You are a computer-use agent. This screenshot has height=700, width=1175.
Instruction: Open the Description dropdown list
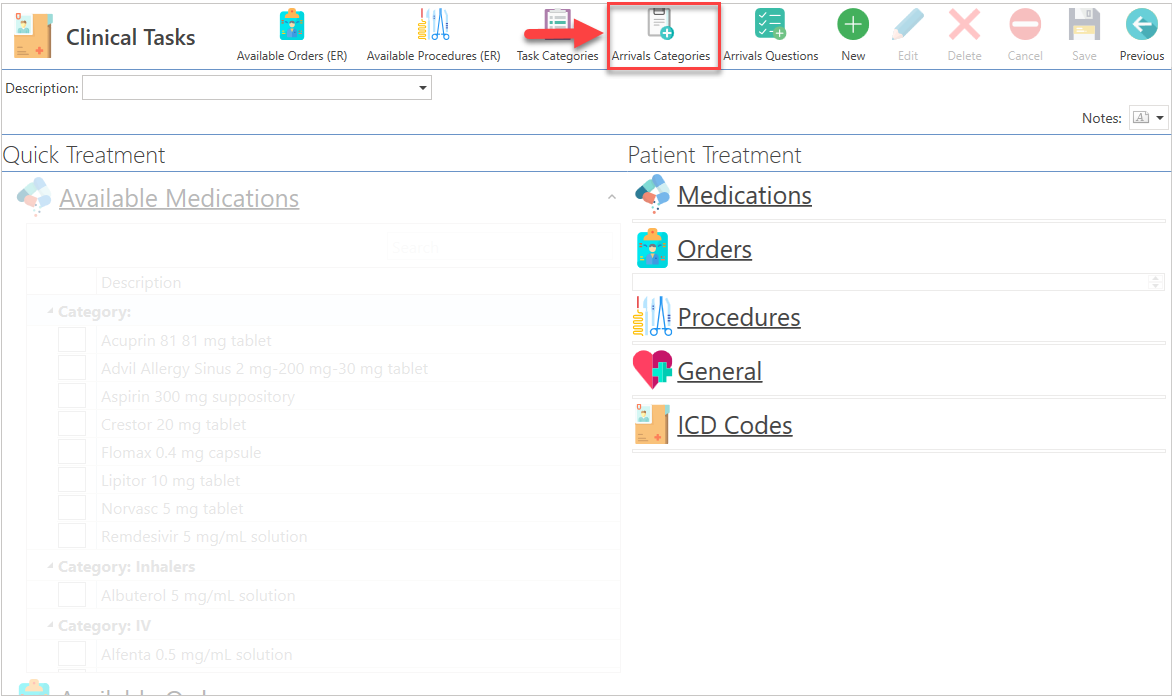423,88
